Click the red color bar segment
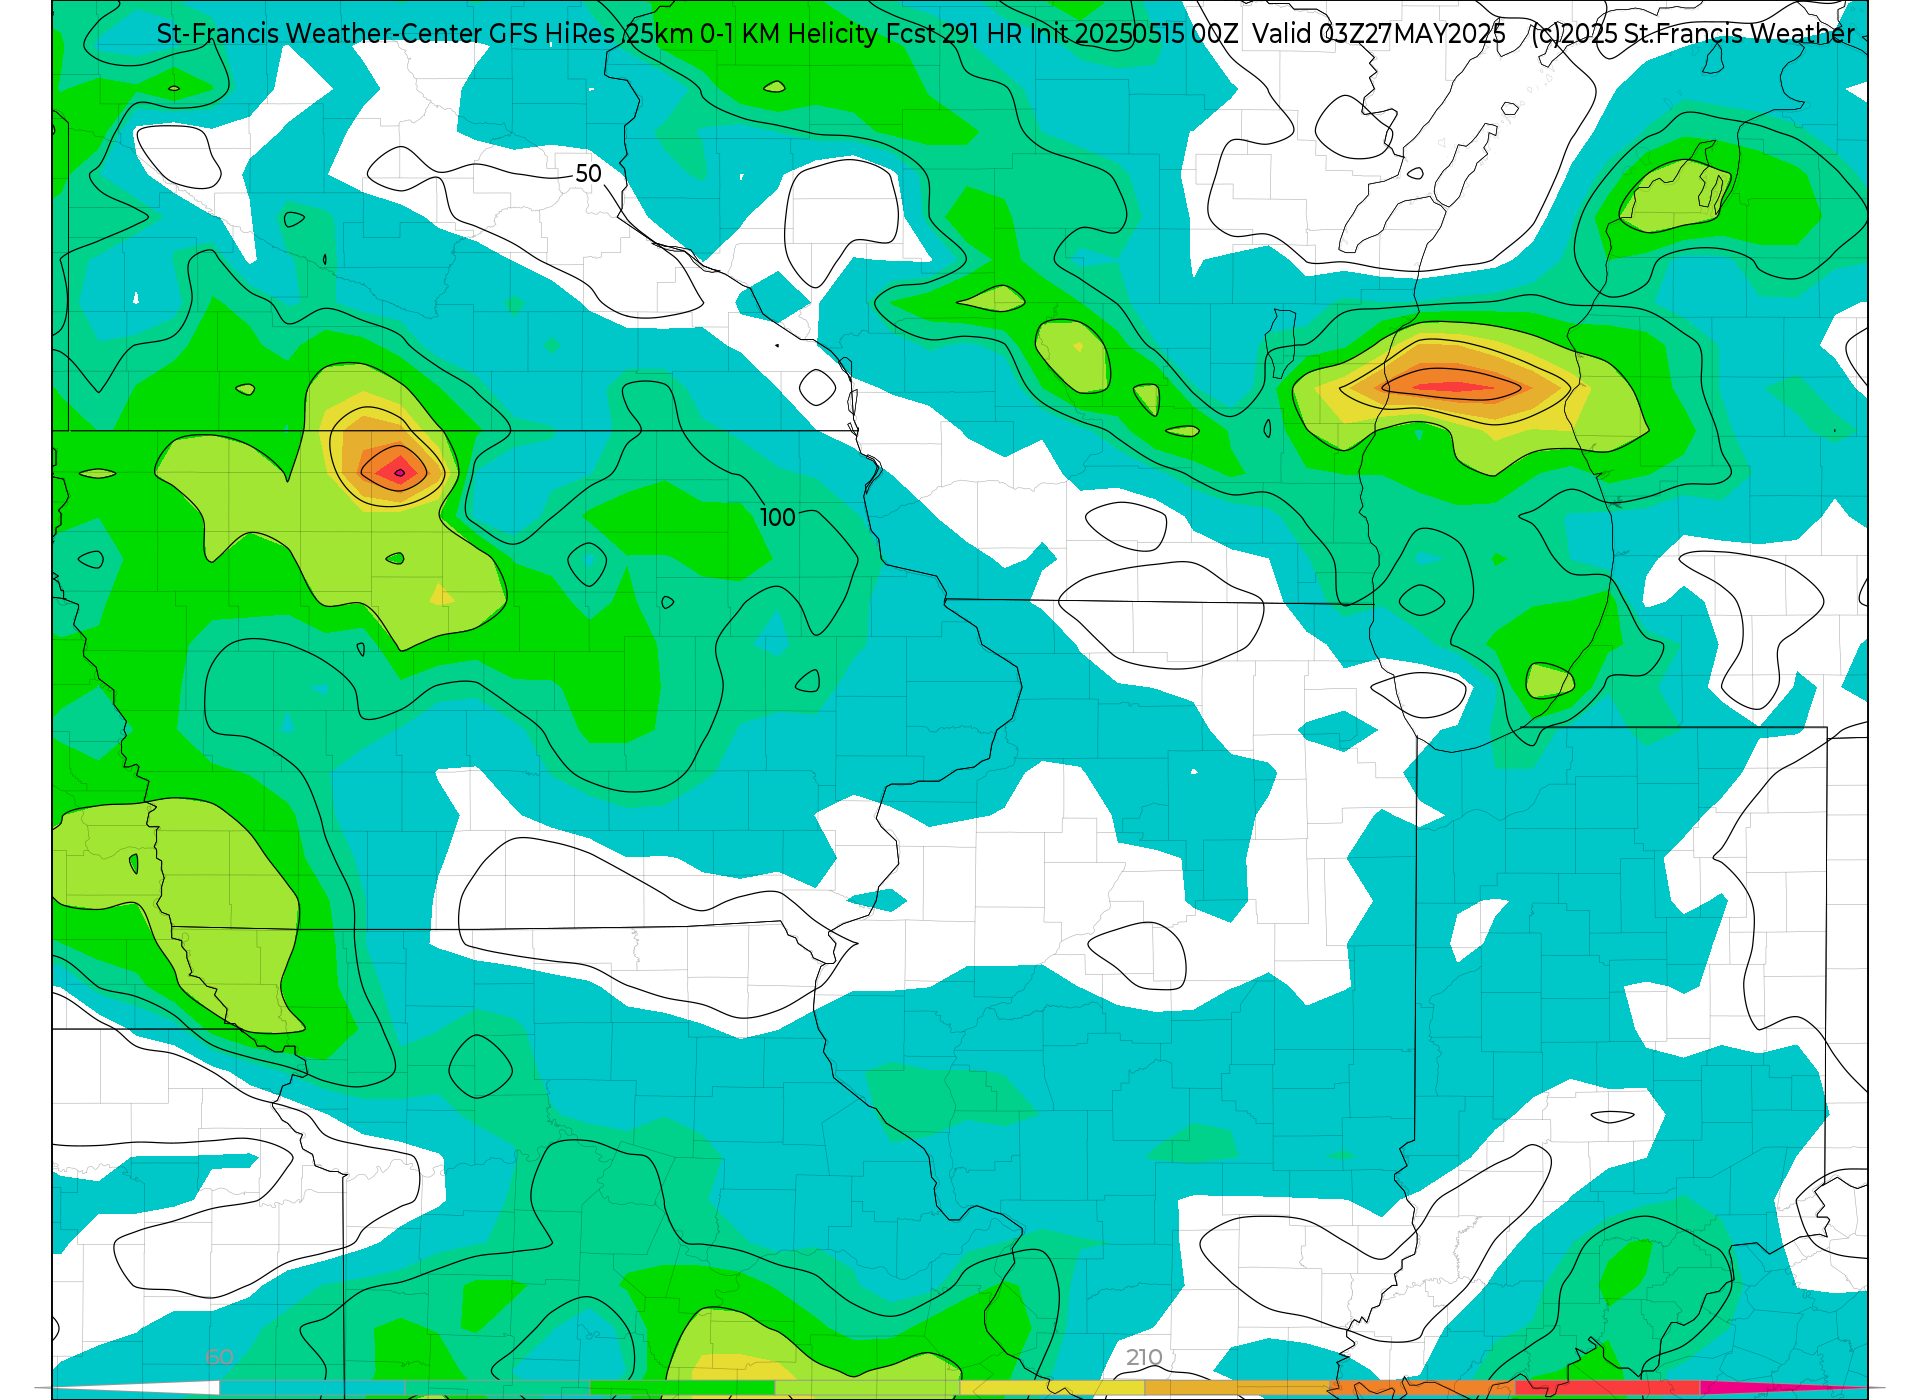This screenshot has height=1400, width=1920. 1607,1388
